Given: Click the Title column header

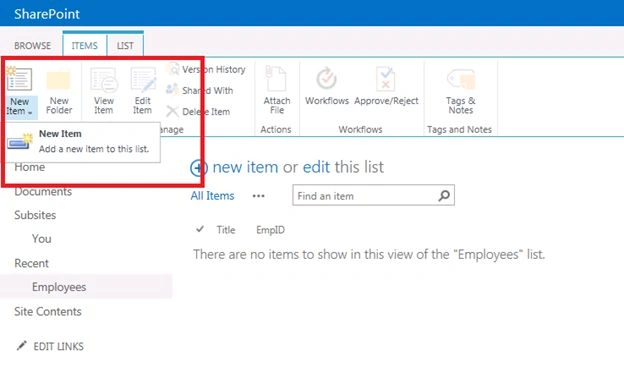Looking at the screenshot, I should pos(226,230).
